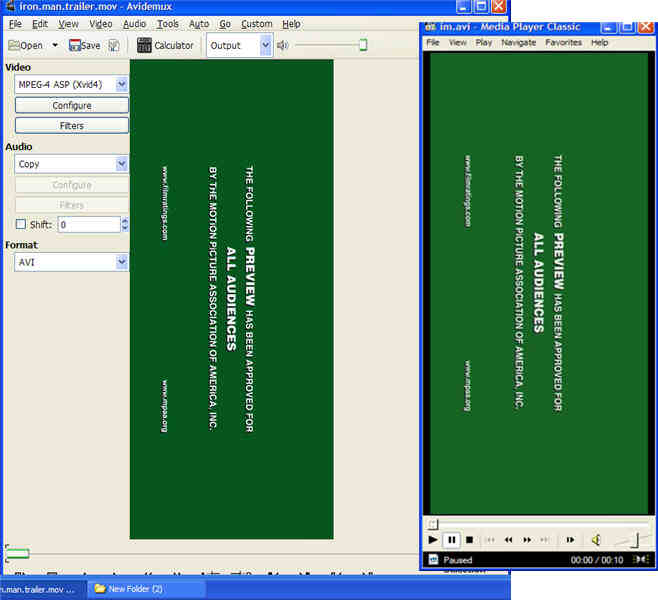Open the Avidemux View menu
This screenshot has height=608, width=658.
point(68,24)
